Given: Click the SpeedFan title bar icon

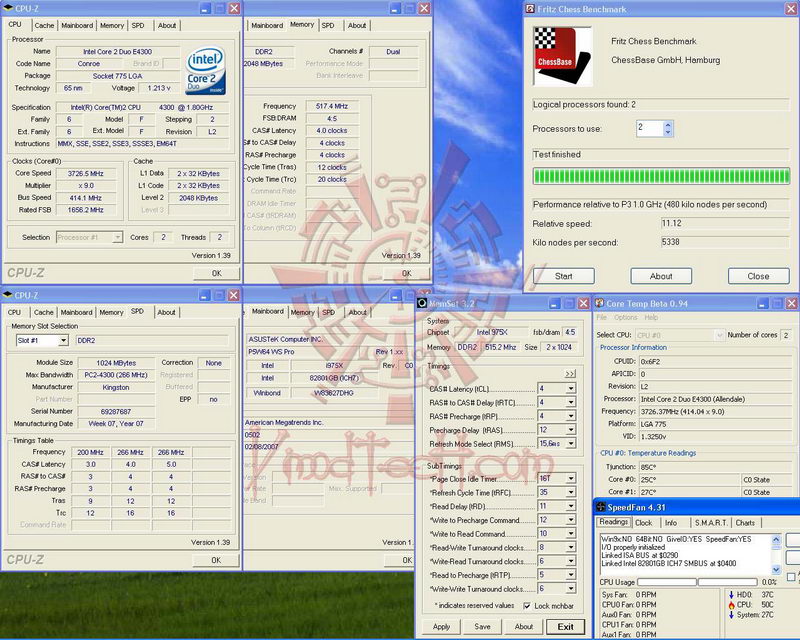Looking at the screenshot, I should [601, 507].
